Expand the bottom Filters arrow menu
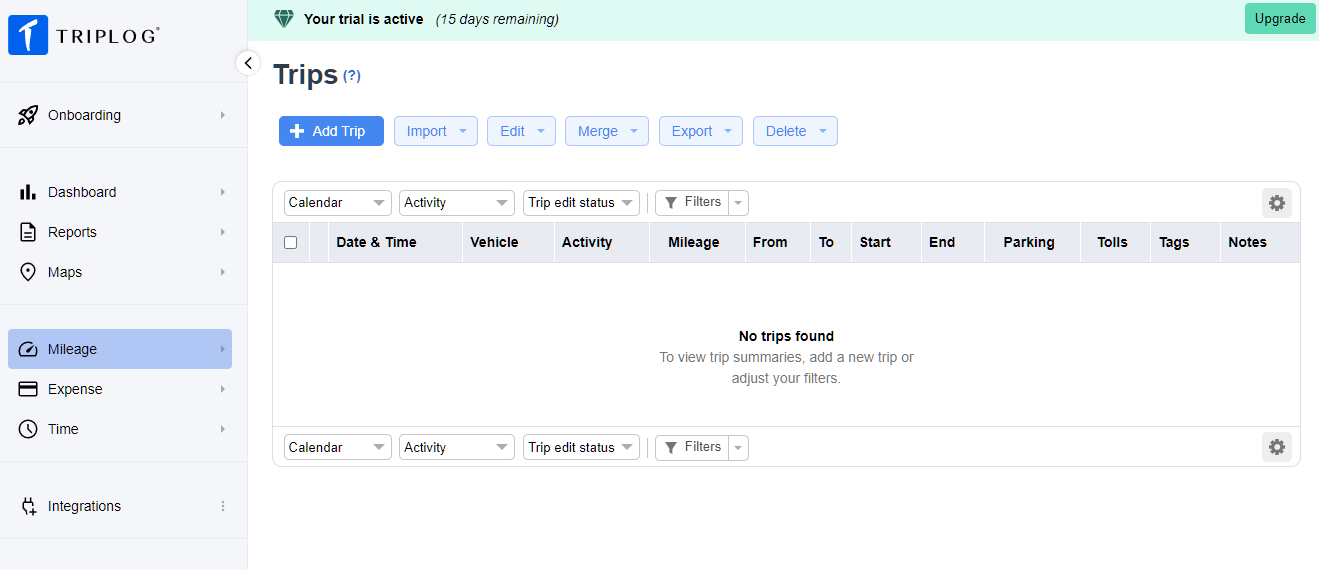This screenshot has height=570, width=1319. [x=739, y=448]
